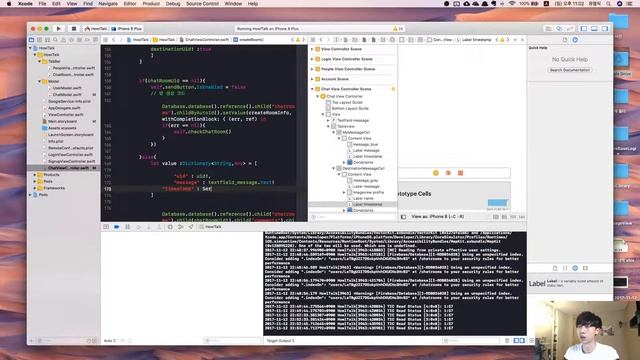Show only the variables view pane toggle
This screenshot has height=360, width=640.
[516, 340]
